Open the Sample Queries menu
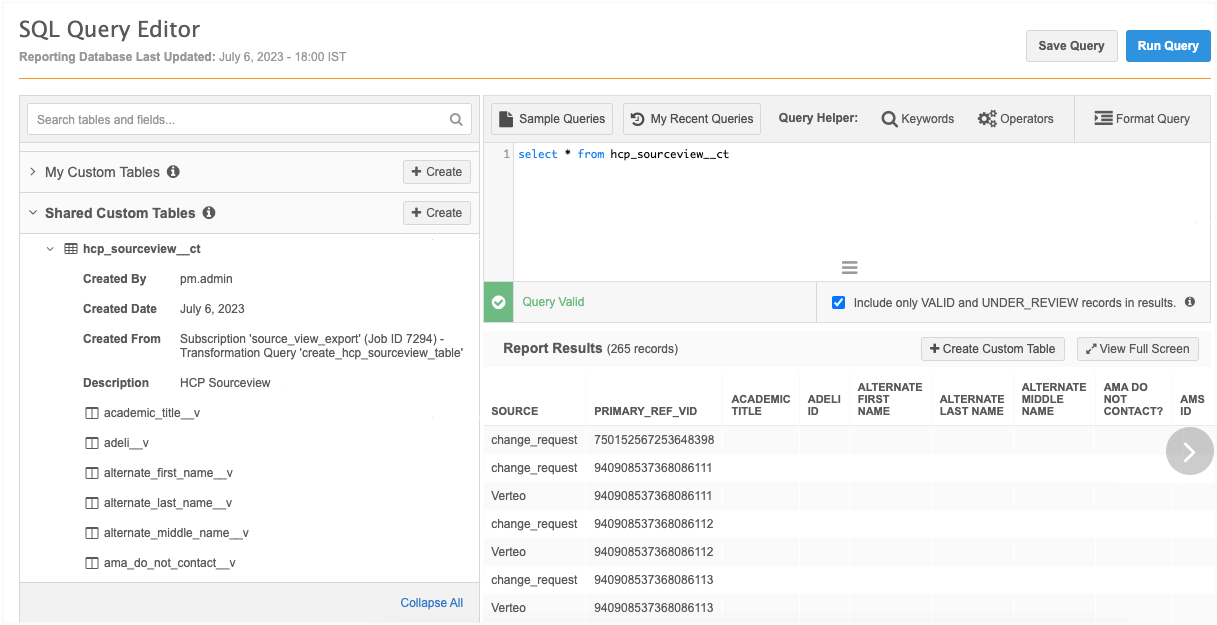 tap(552, 119)
